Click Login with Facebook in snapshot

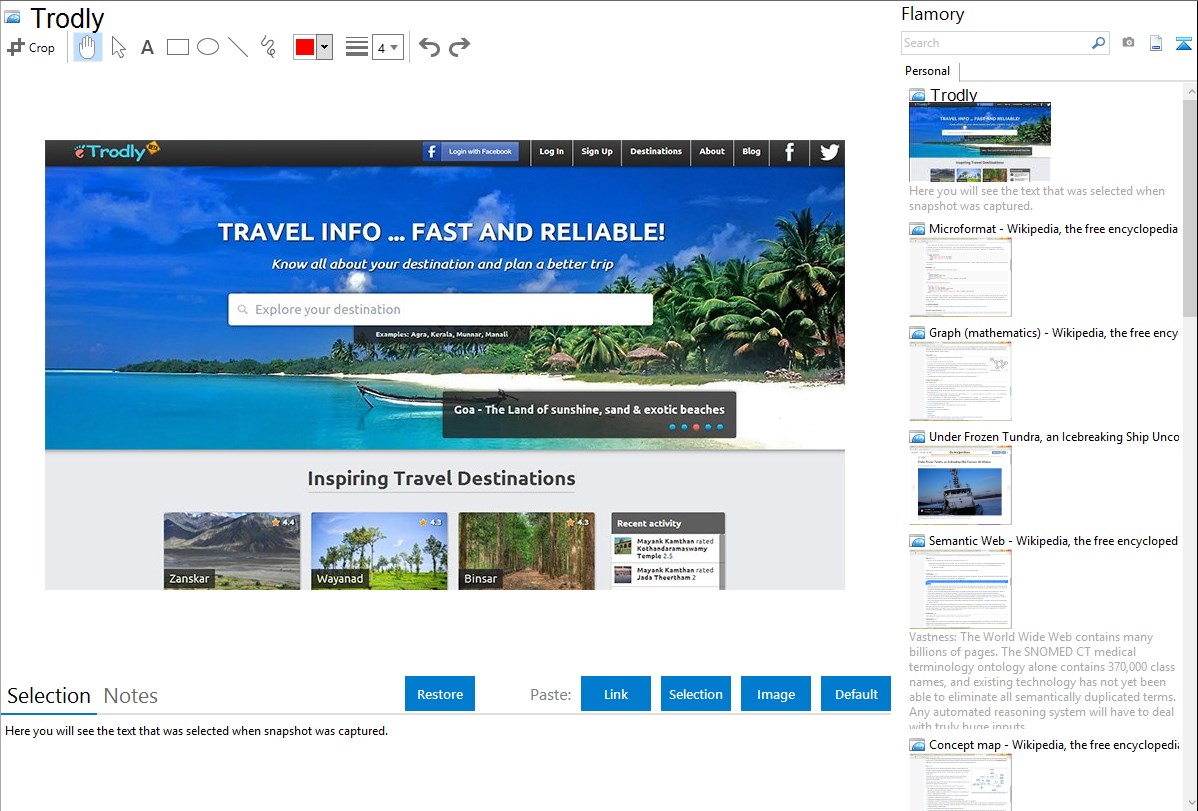coord(471,151)
